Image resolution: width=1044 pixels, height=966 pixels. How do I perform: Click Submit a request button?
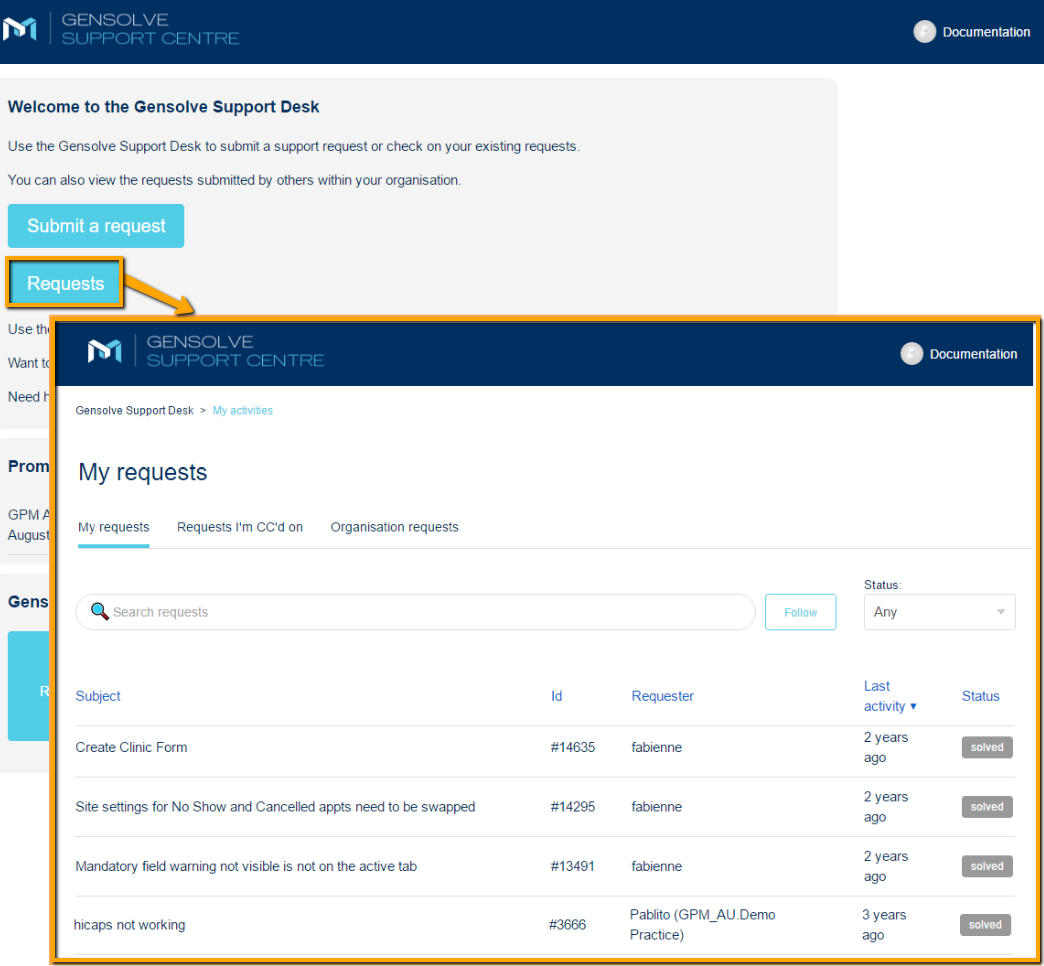coord(96,226)
